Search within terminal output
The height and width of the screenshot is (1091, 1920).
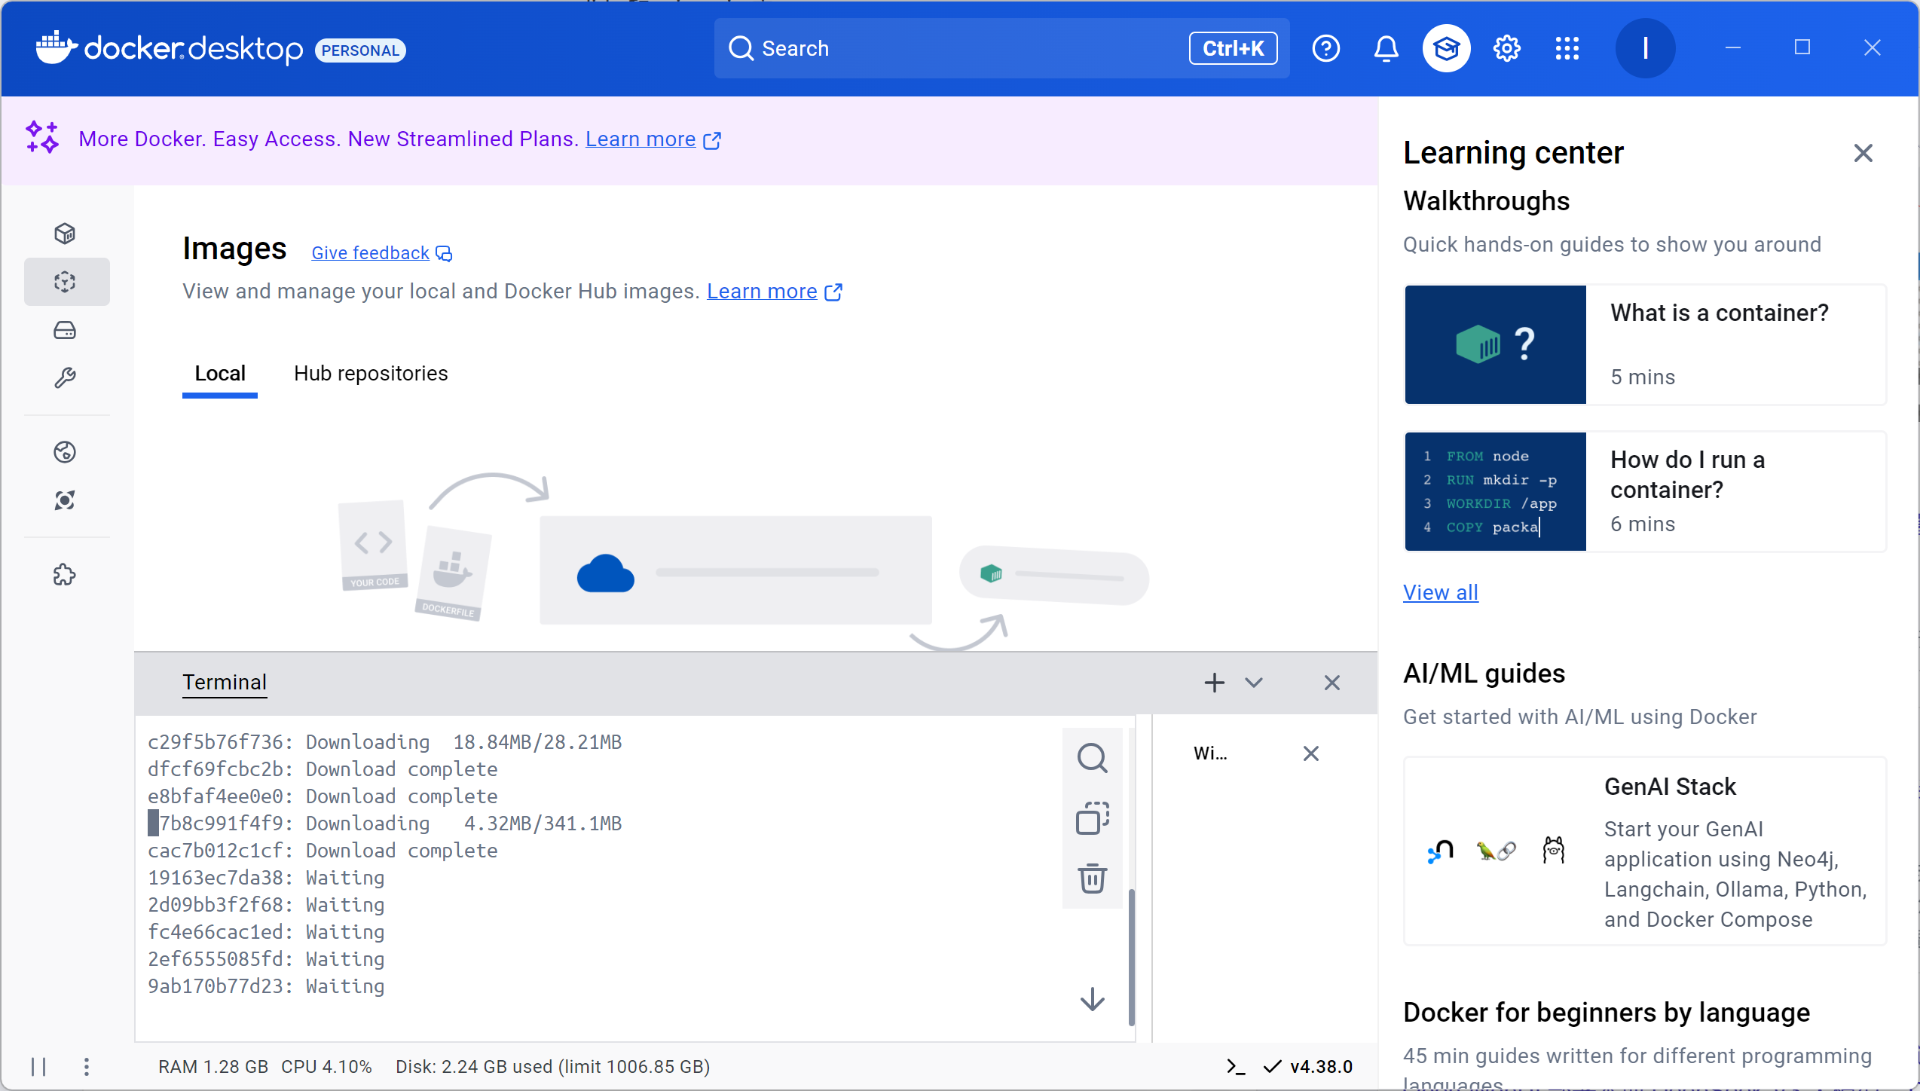tap(1092, 758)
